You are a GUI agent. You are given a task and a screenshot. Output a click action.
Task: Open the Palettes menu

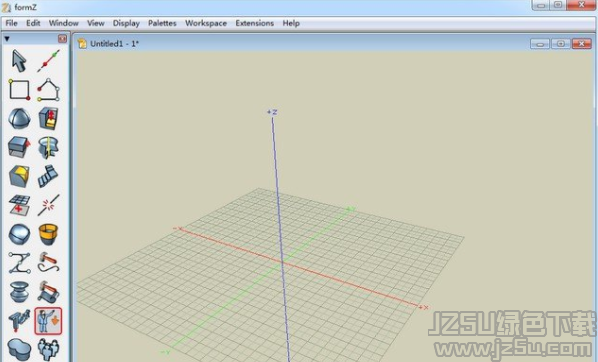pyautogui.click(x=162, y=23)
